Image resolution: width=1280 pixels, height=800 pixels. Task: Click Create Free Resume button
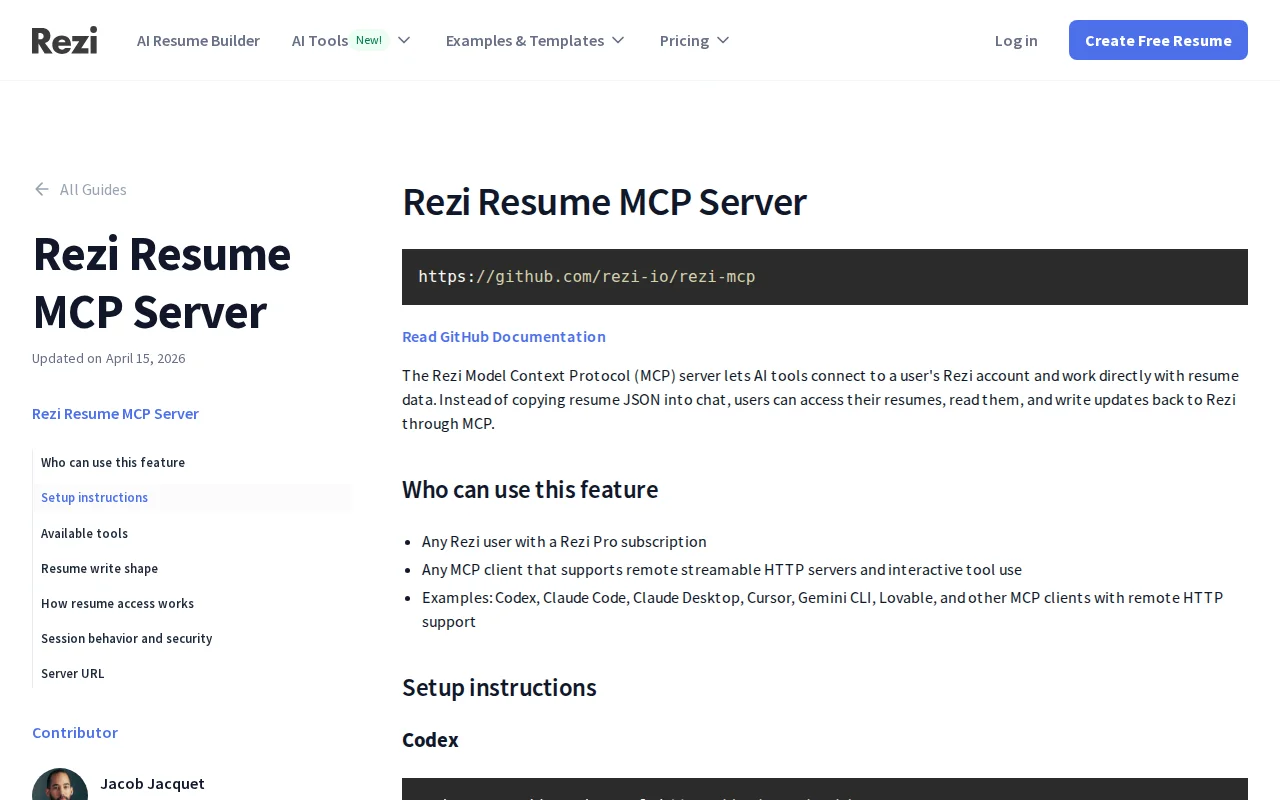[x=1158, y=40]
